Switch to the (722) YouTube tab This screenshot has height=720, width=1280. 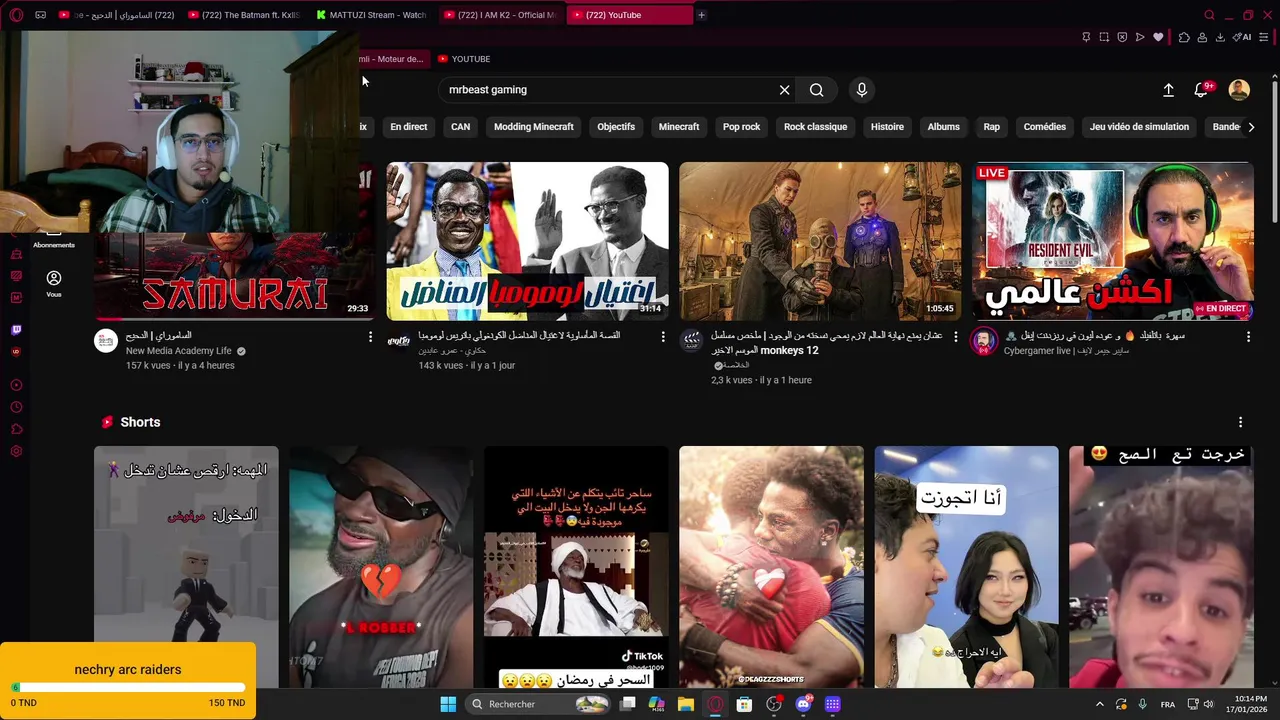tap(628, 15)
